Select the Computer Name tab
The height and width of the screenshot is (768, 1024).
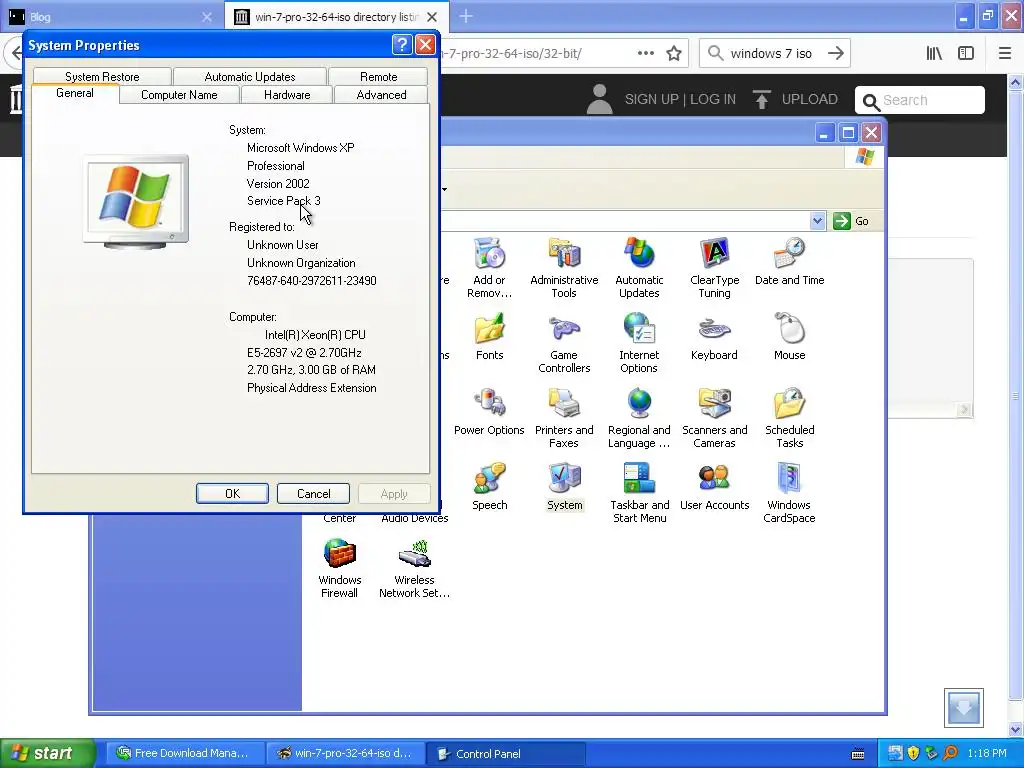tap(179, 95)
